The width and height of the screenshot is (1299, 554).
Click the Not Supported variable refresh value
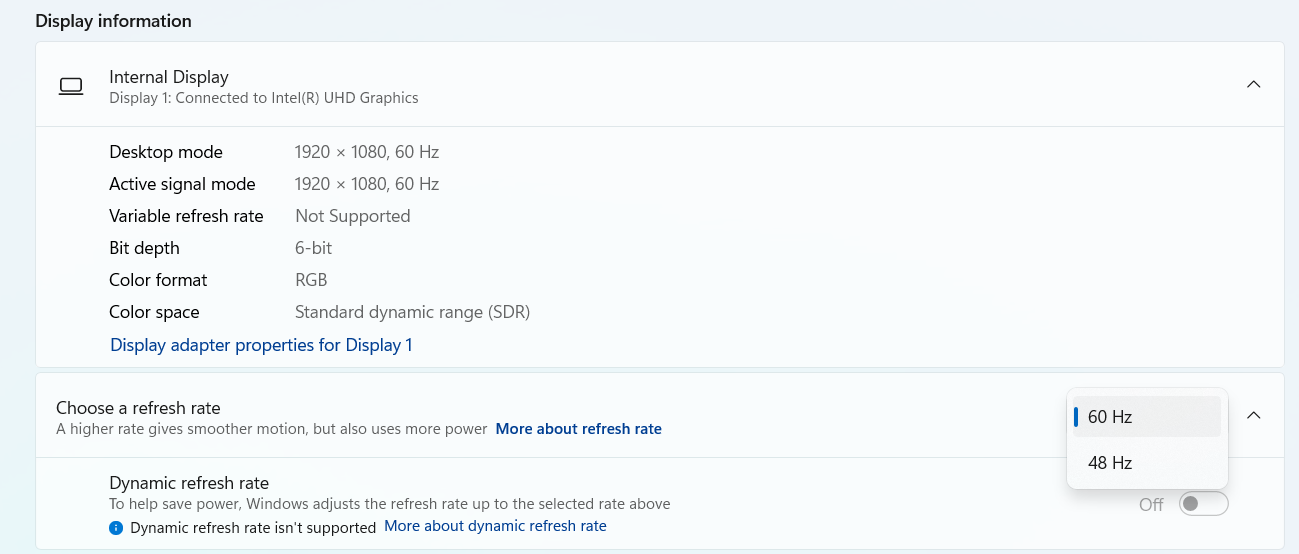(352, 216)
